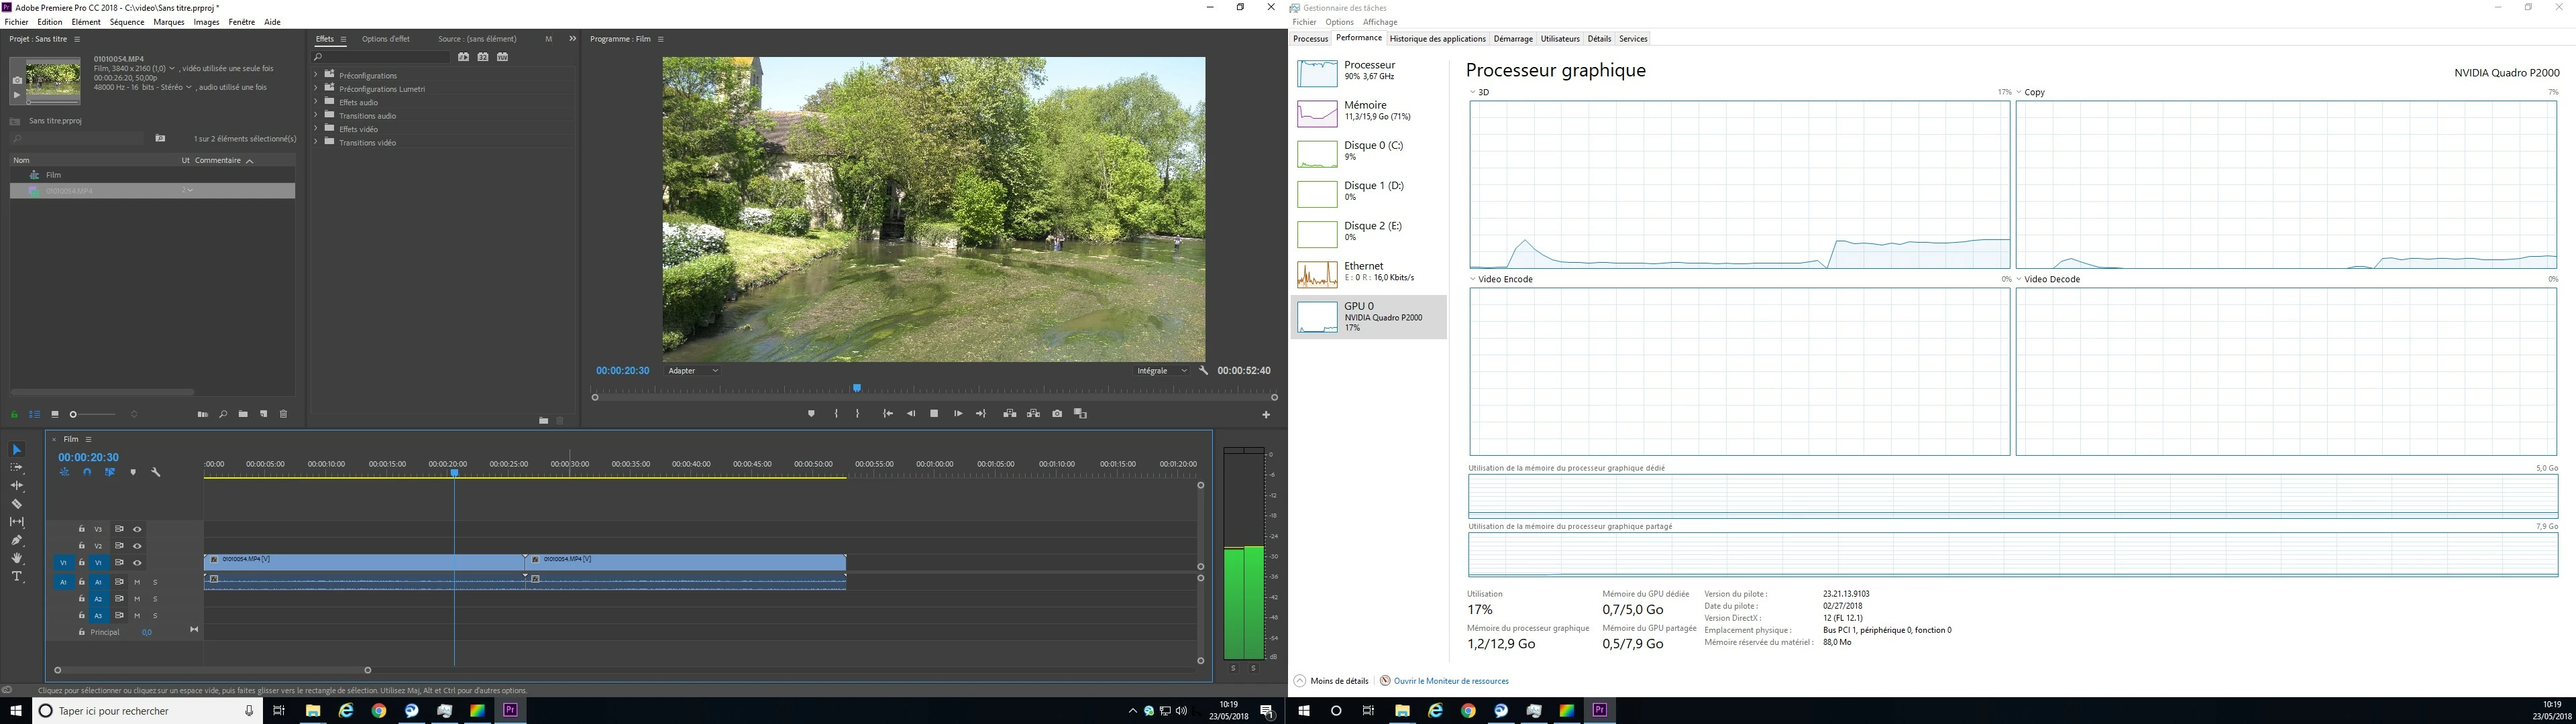
Task: Click the Premiere Pro taskbar icon
Action: tap(510, 711)
